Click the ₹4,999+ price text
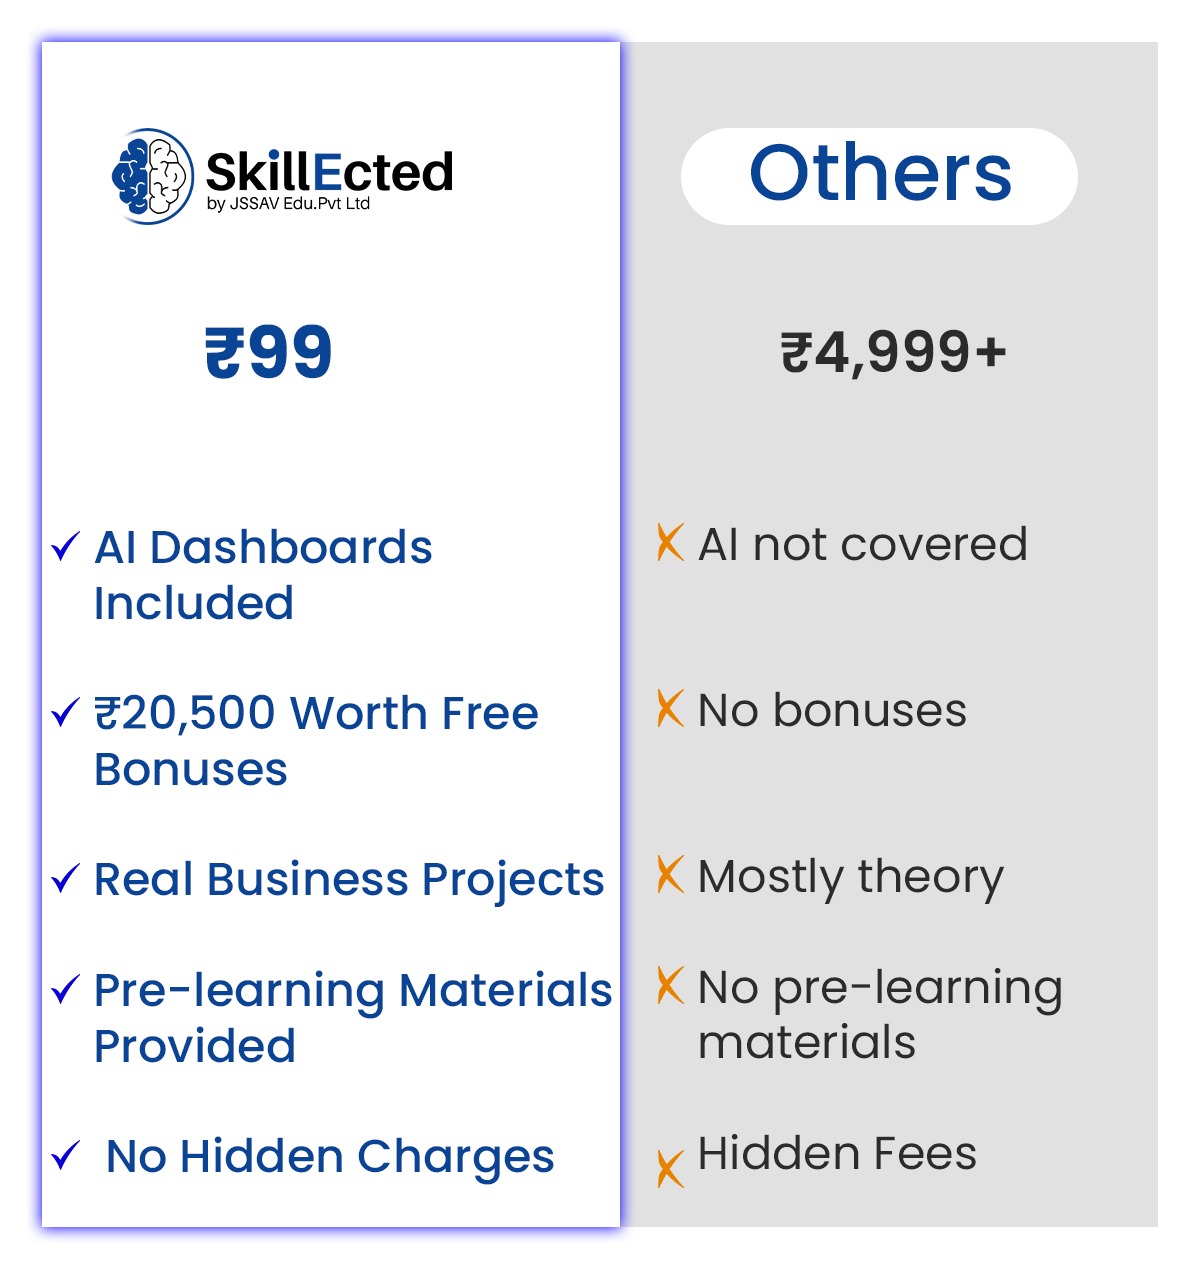Viewport: 1200px width, 1264px height. [893, 352]
